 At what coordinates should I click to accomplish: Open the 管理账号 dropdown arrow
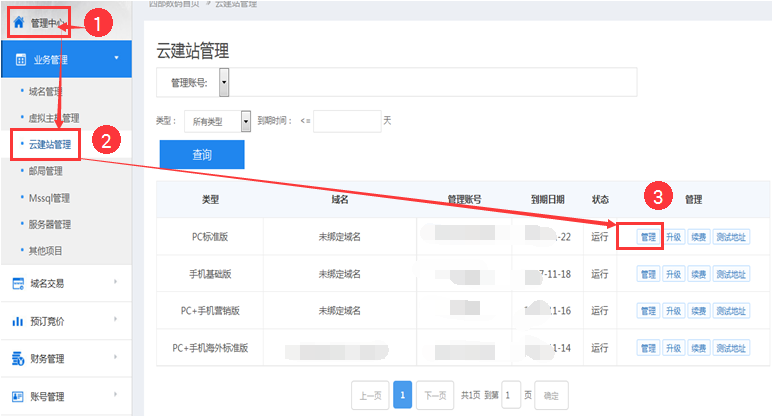point(224,82)
